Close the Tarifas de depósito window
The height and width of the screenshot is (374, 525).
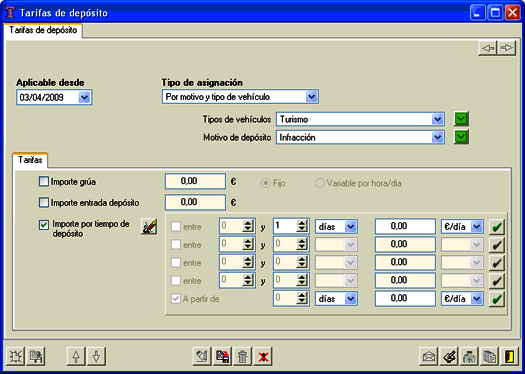click(512, 13)
